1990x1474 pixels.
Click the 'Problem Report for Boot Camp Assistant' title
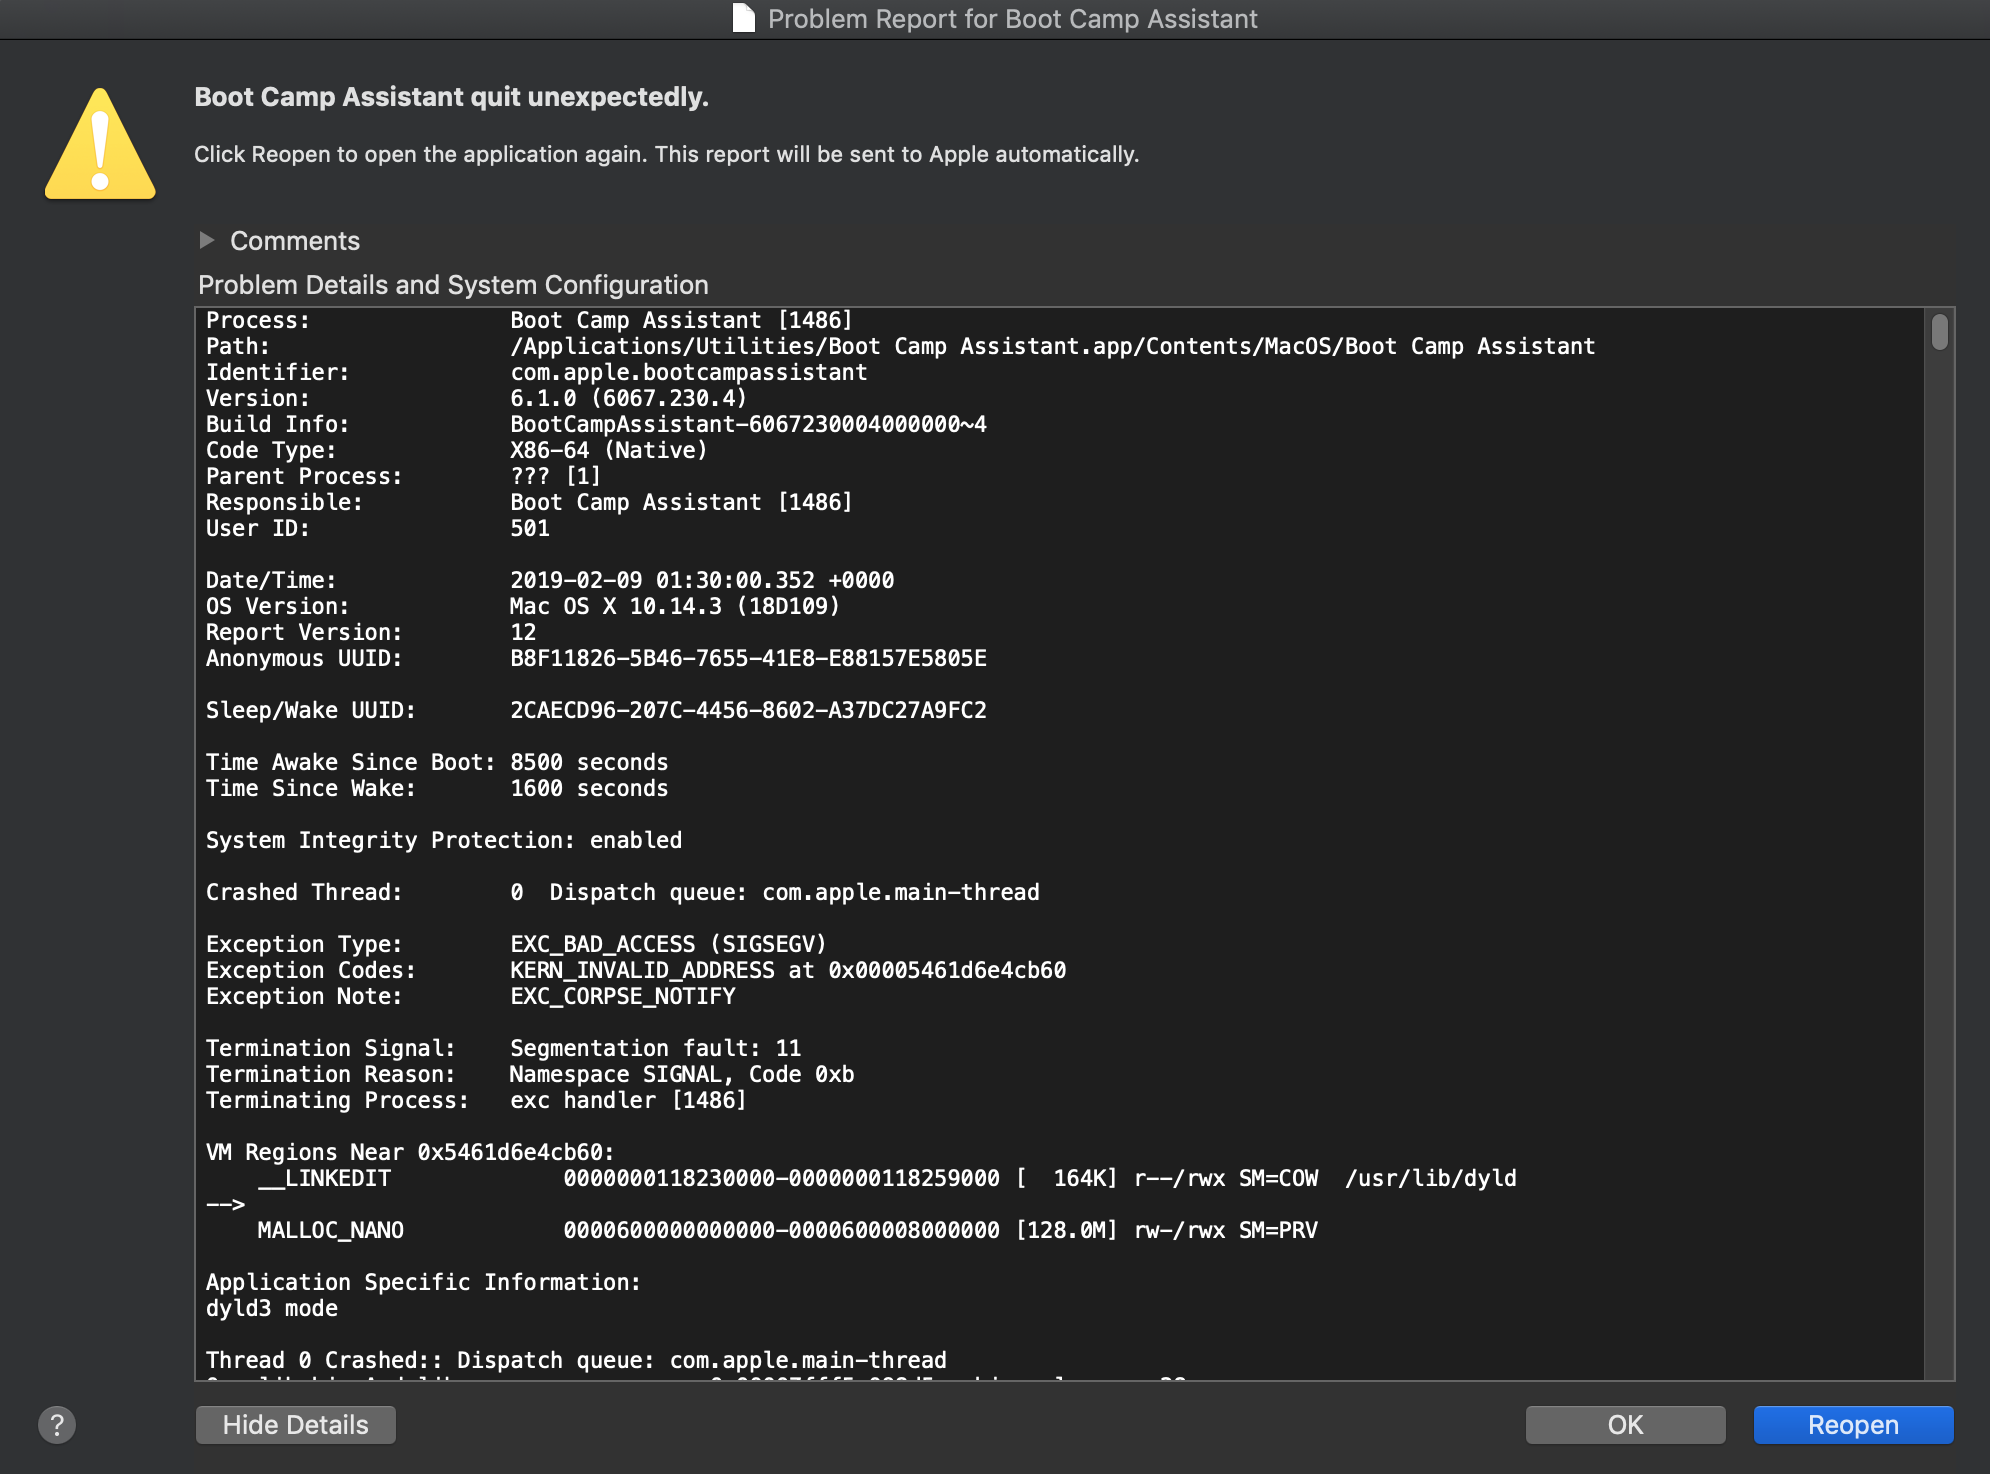(1011, 19)
